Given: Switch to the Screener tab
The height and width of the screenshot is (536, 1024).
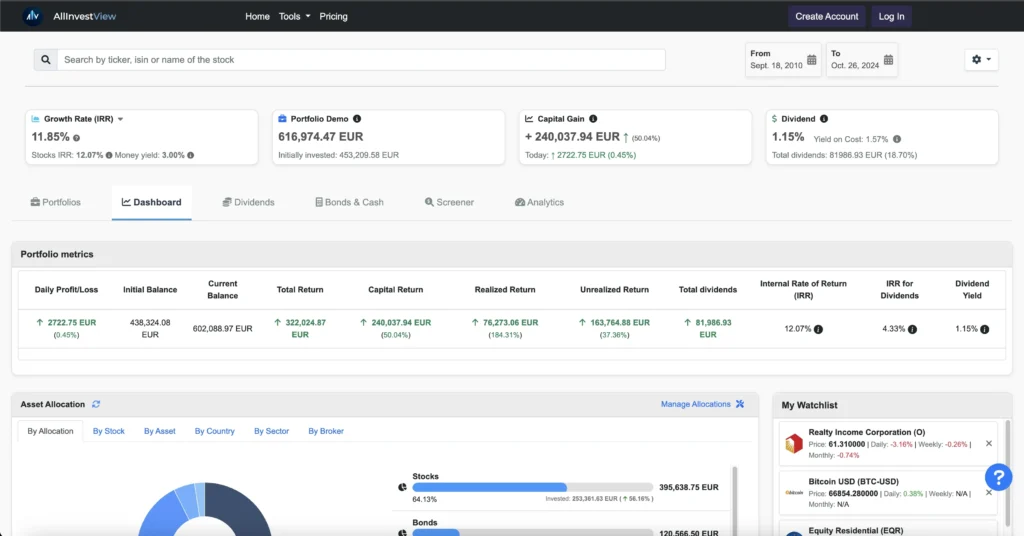Looking at the screenshot, I should [449, 202].
